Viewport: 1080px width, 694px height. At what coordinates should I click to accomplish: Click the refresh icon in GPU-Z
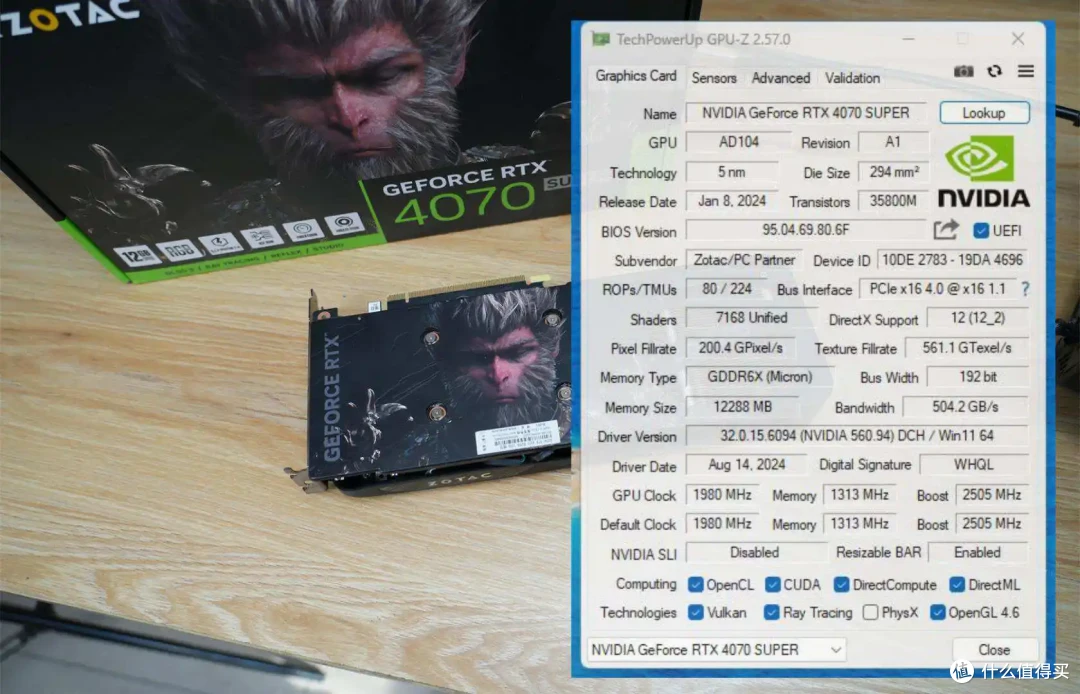click(994, 72)
